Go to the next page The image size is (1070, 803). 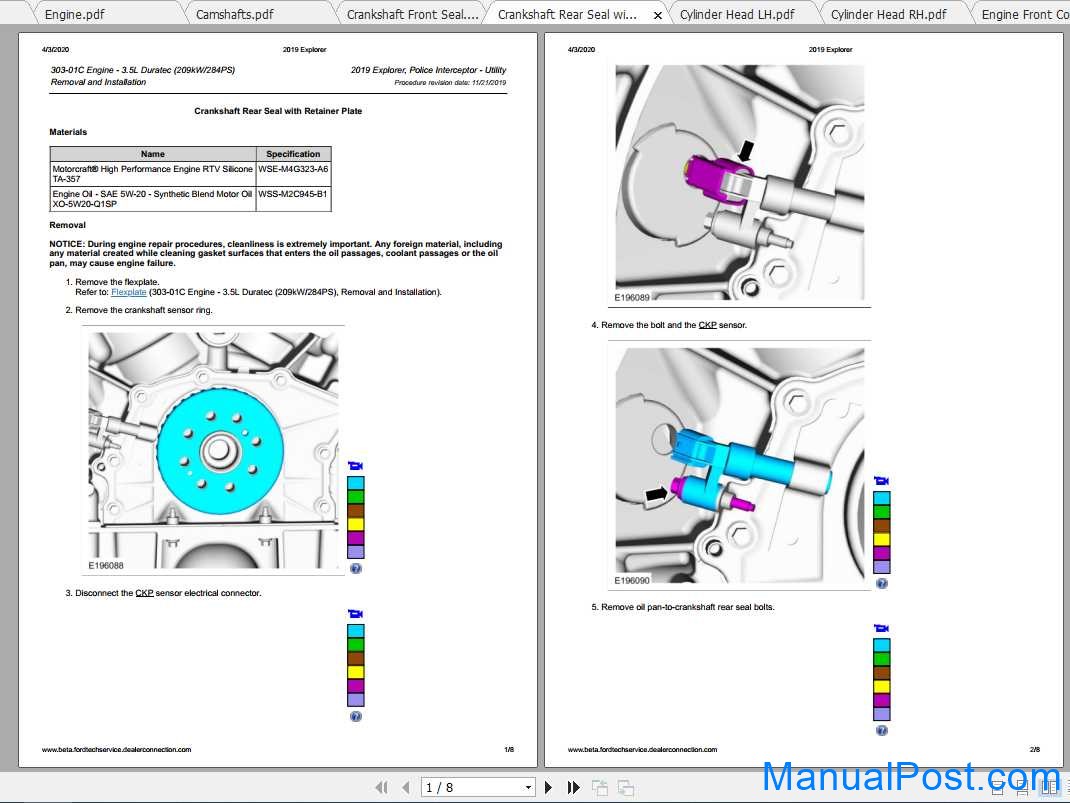[549, 787]
